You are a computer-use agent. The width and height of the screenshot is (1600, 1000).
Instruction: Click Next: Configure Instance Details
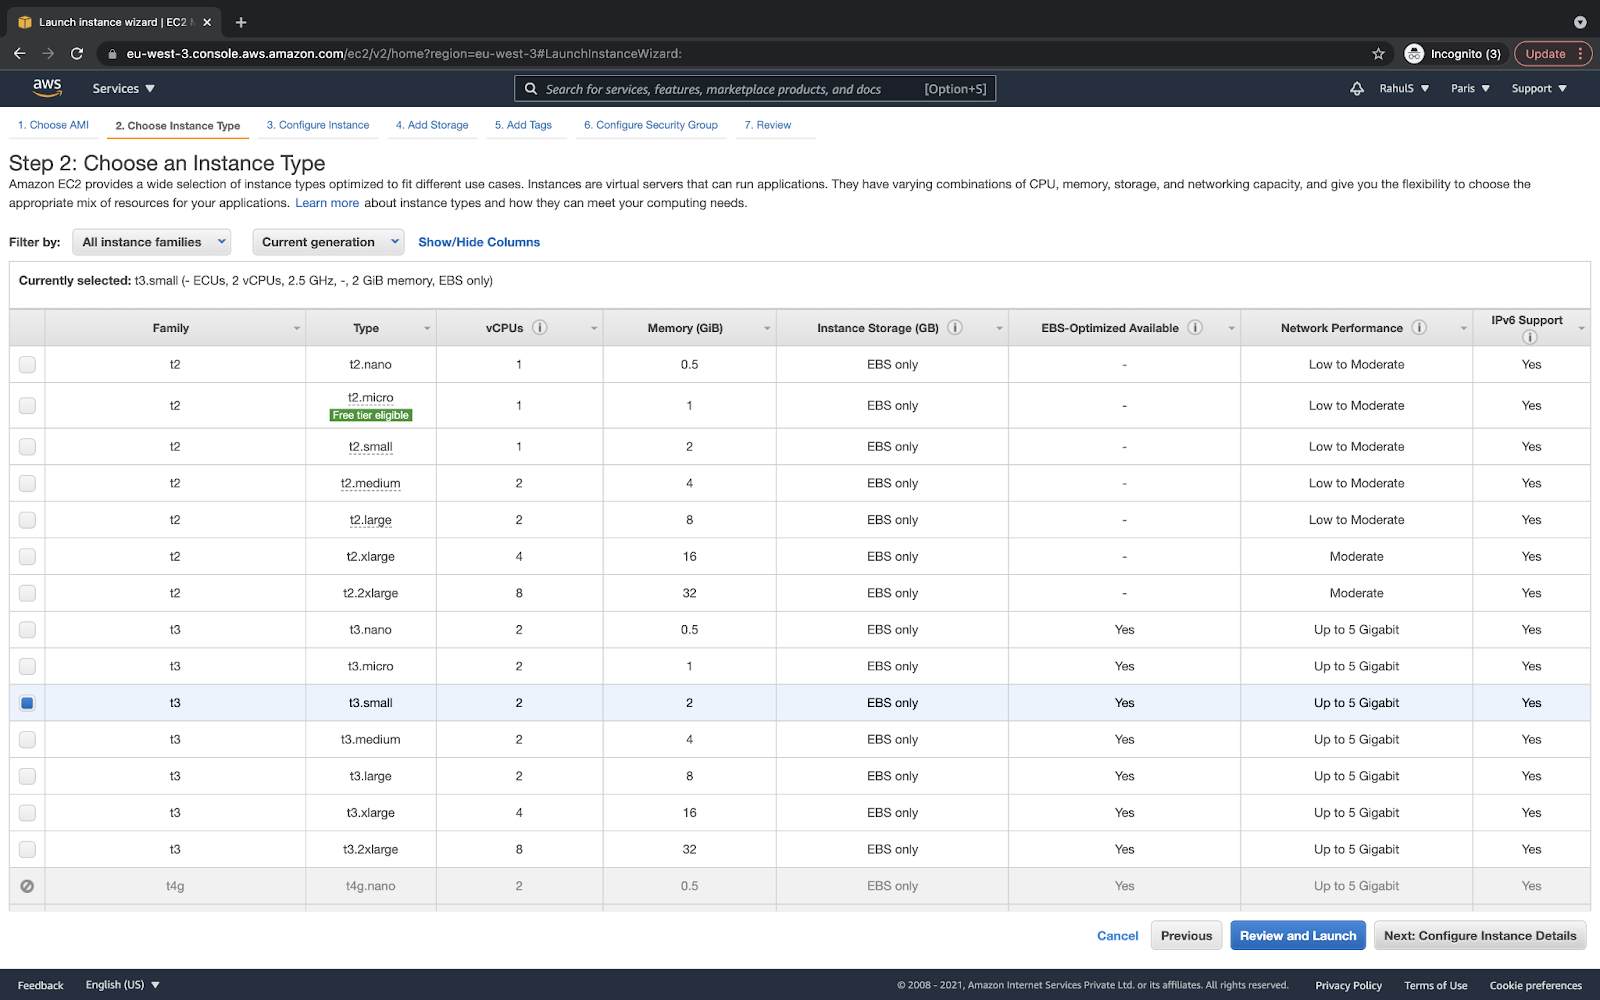click(x=1480, y=936)
